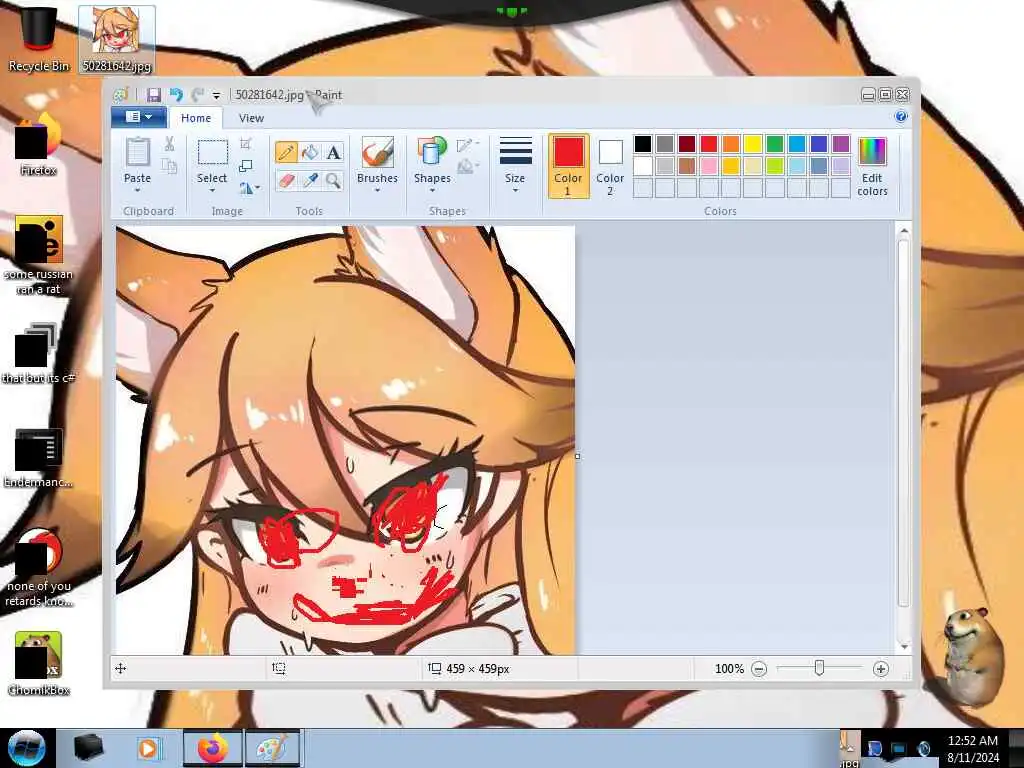Click the Undo arrow in title bar

(x=176, y=95)
